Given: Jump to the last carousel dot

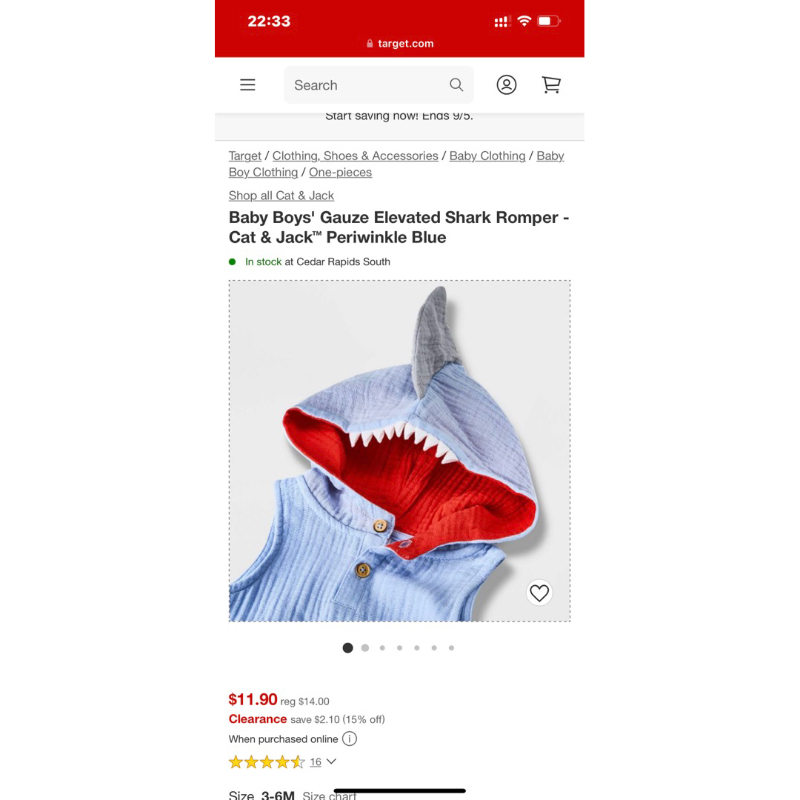Looking at the screenshot, I should tap(451, 648).
